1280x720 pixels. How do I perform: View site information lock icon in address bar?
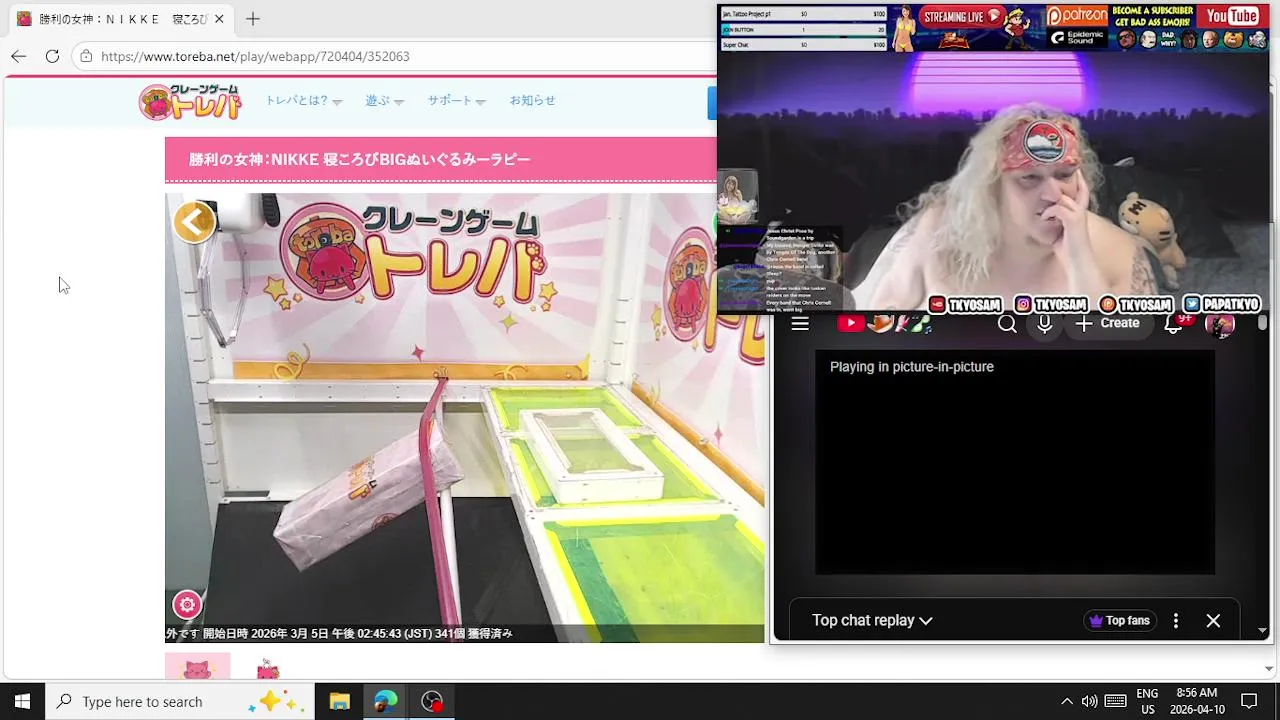pyautogui.click(x=87, y=56)
